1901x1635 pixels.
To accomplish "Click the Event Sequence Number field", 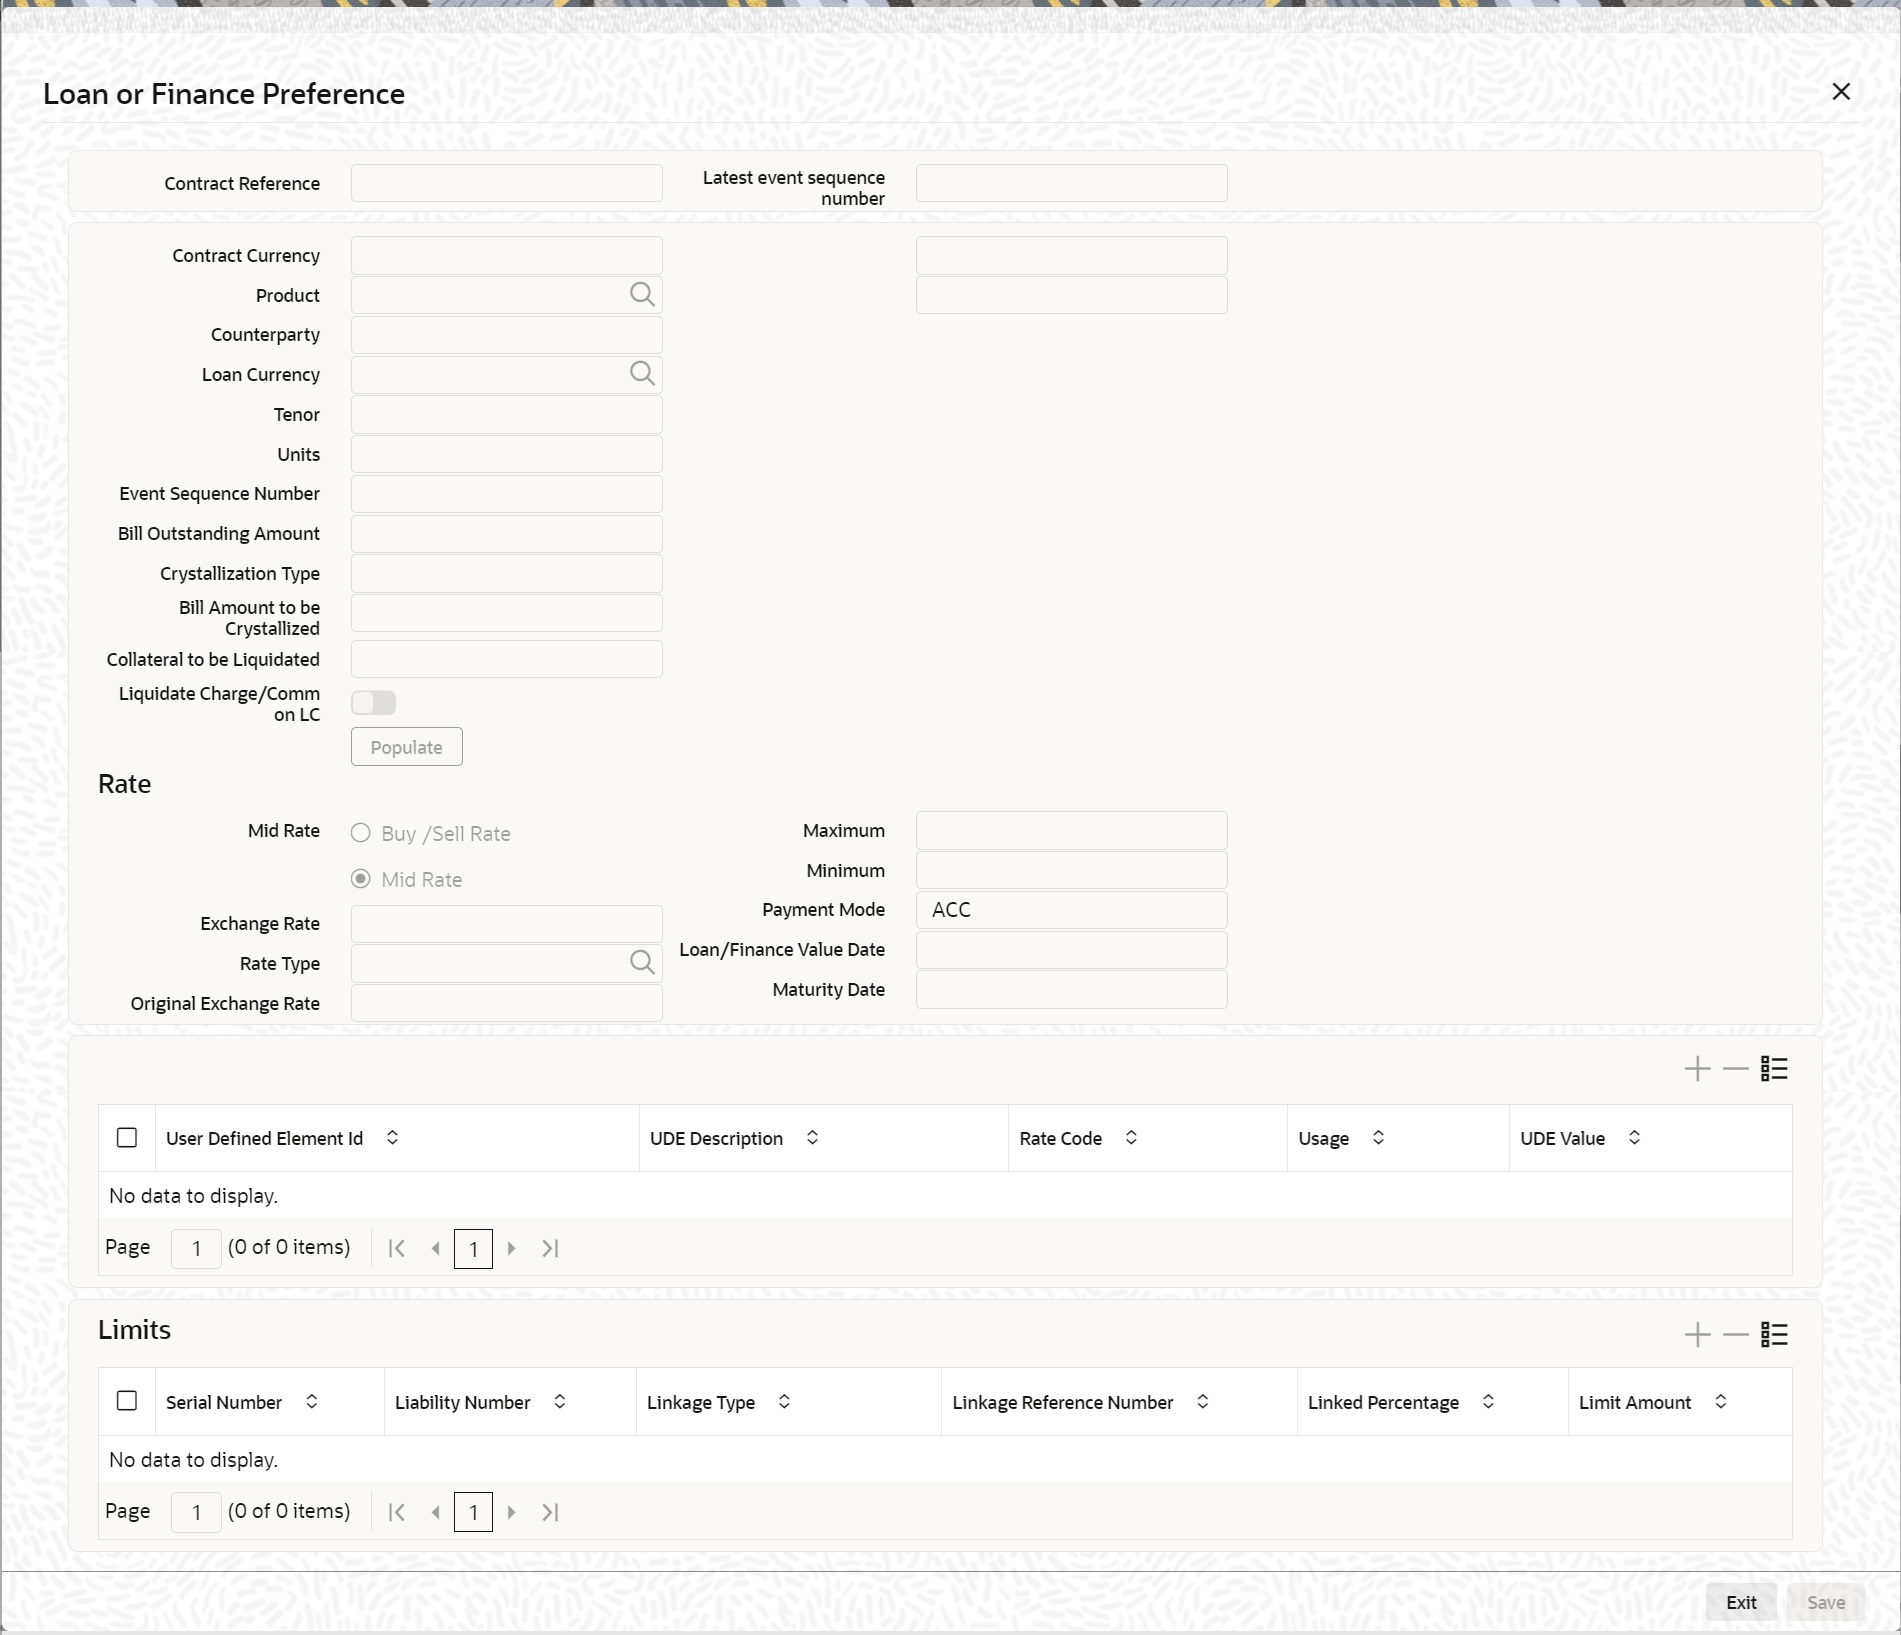I will [507, 494].
